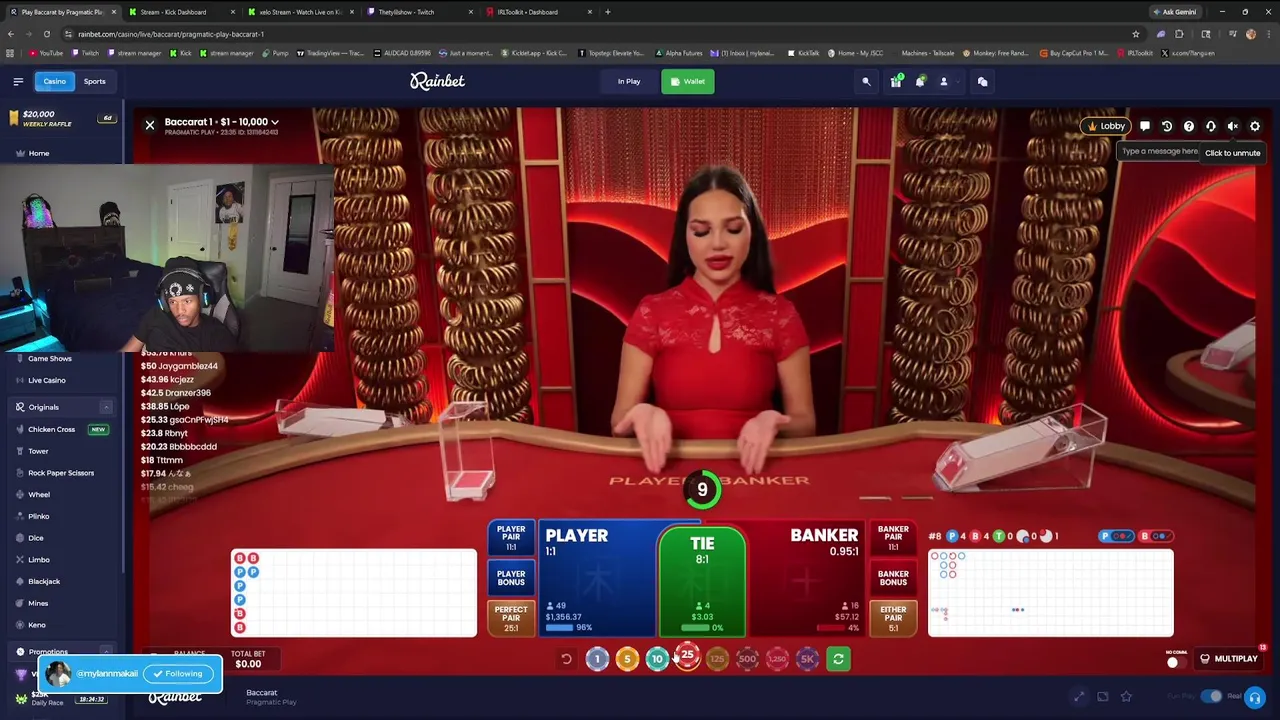The image size is (1280, 720).
Task: Place Perfect Pair 25:1 bet
Action: [511, 617]
